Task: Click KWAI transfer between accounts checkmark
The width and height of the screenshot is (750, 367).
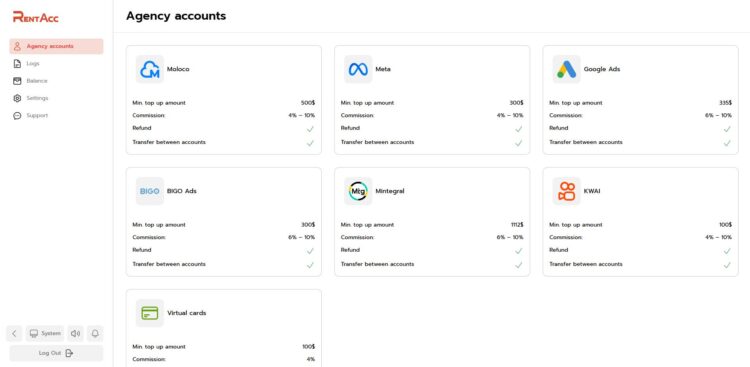Action: pos(727,265)
